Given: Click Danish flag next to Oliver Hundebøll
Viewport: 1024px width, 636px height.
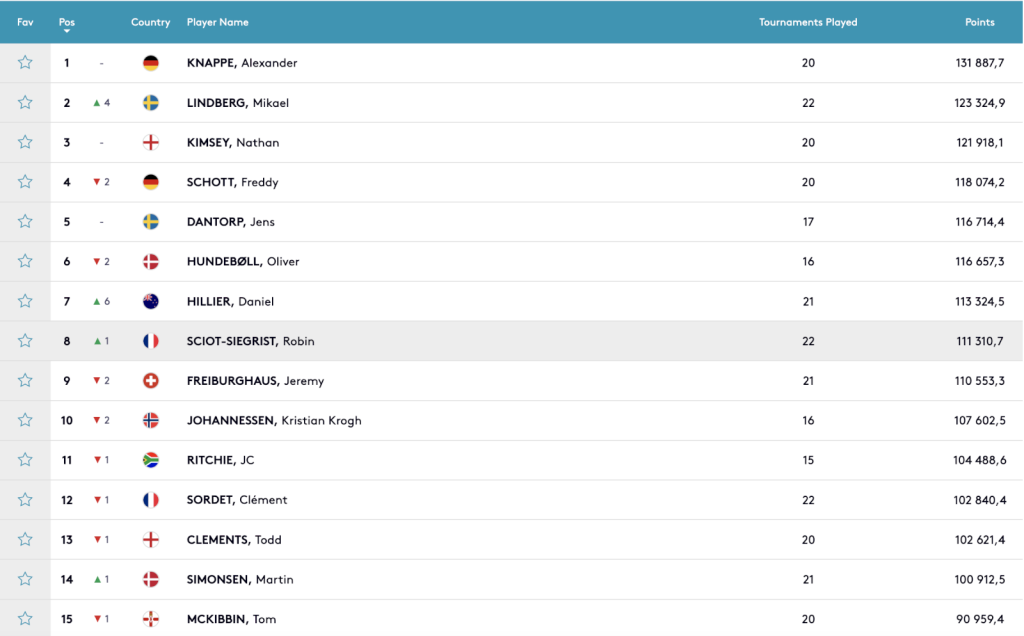Looking at the screenshot, I should tap(151, 261).
